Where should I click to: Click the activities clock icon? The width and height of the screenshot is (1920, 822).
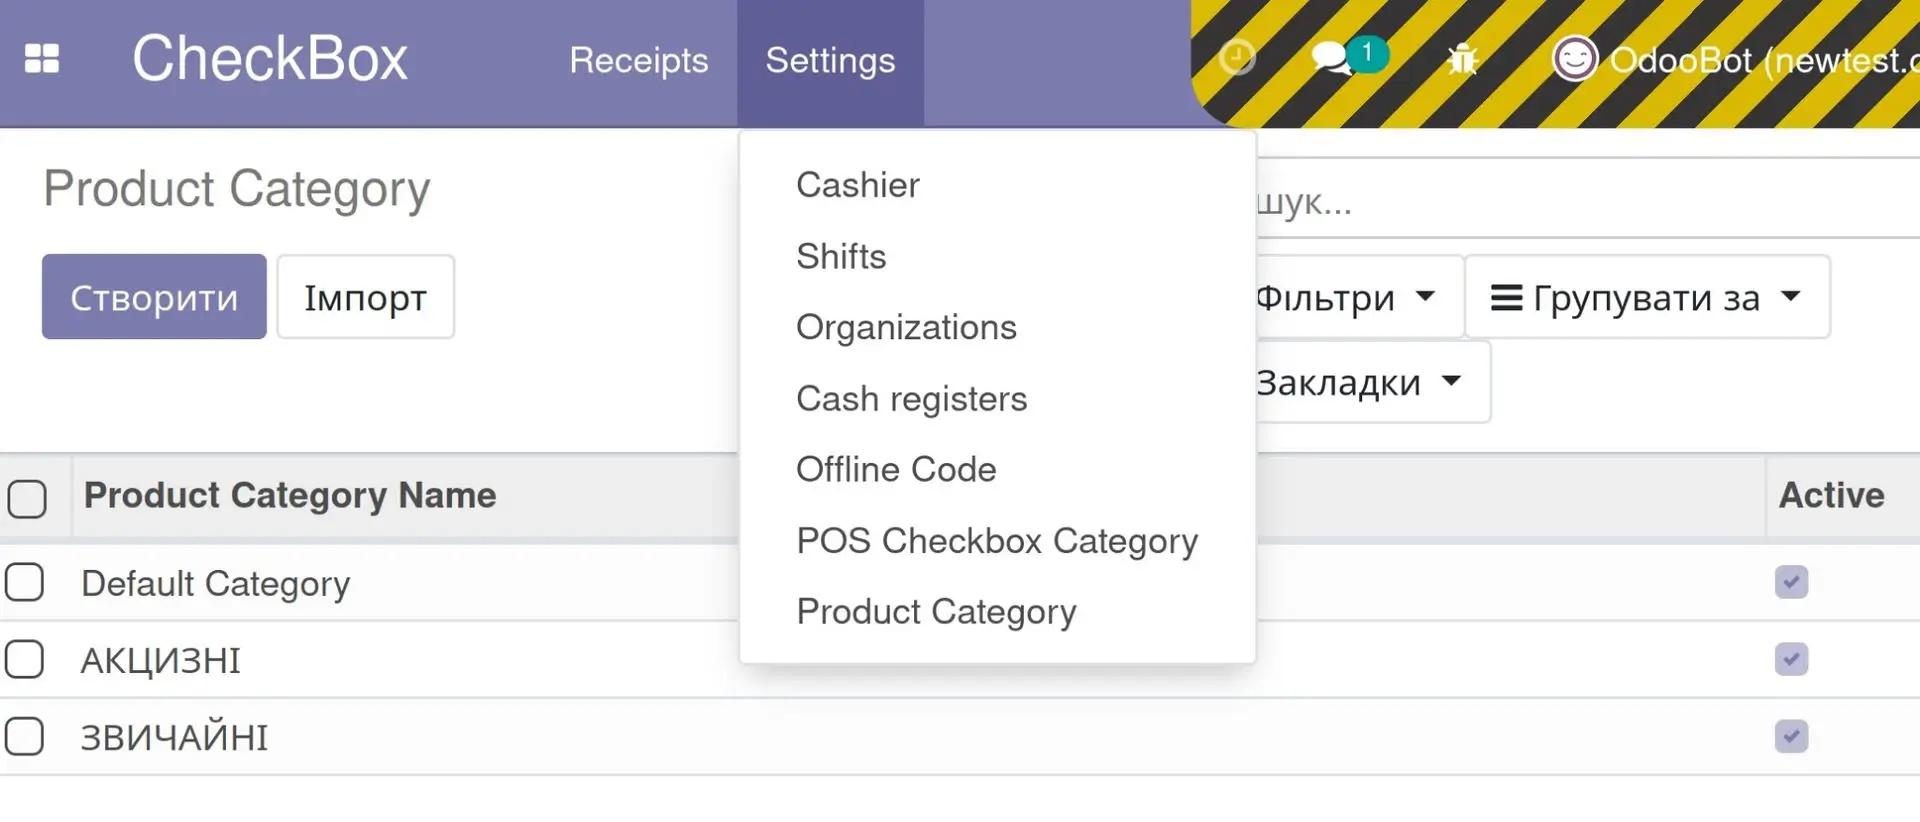1237,58
